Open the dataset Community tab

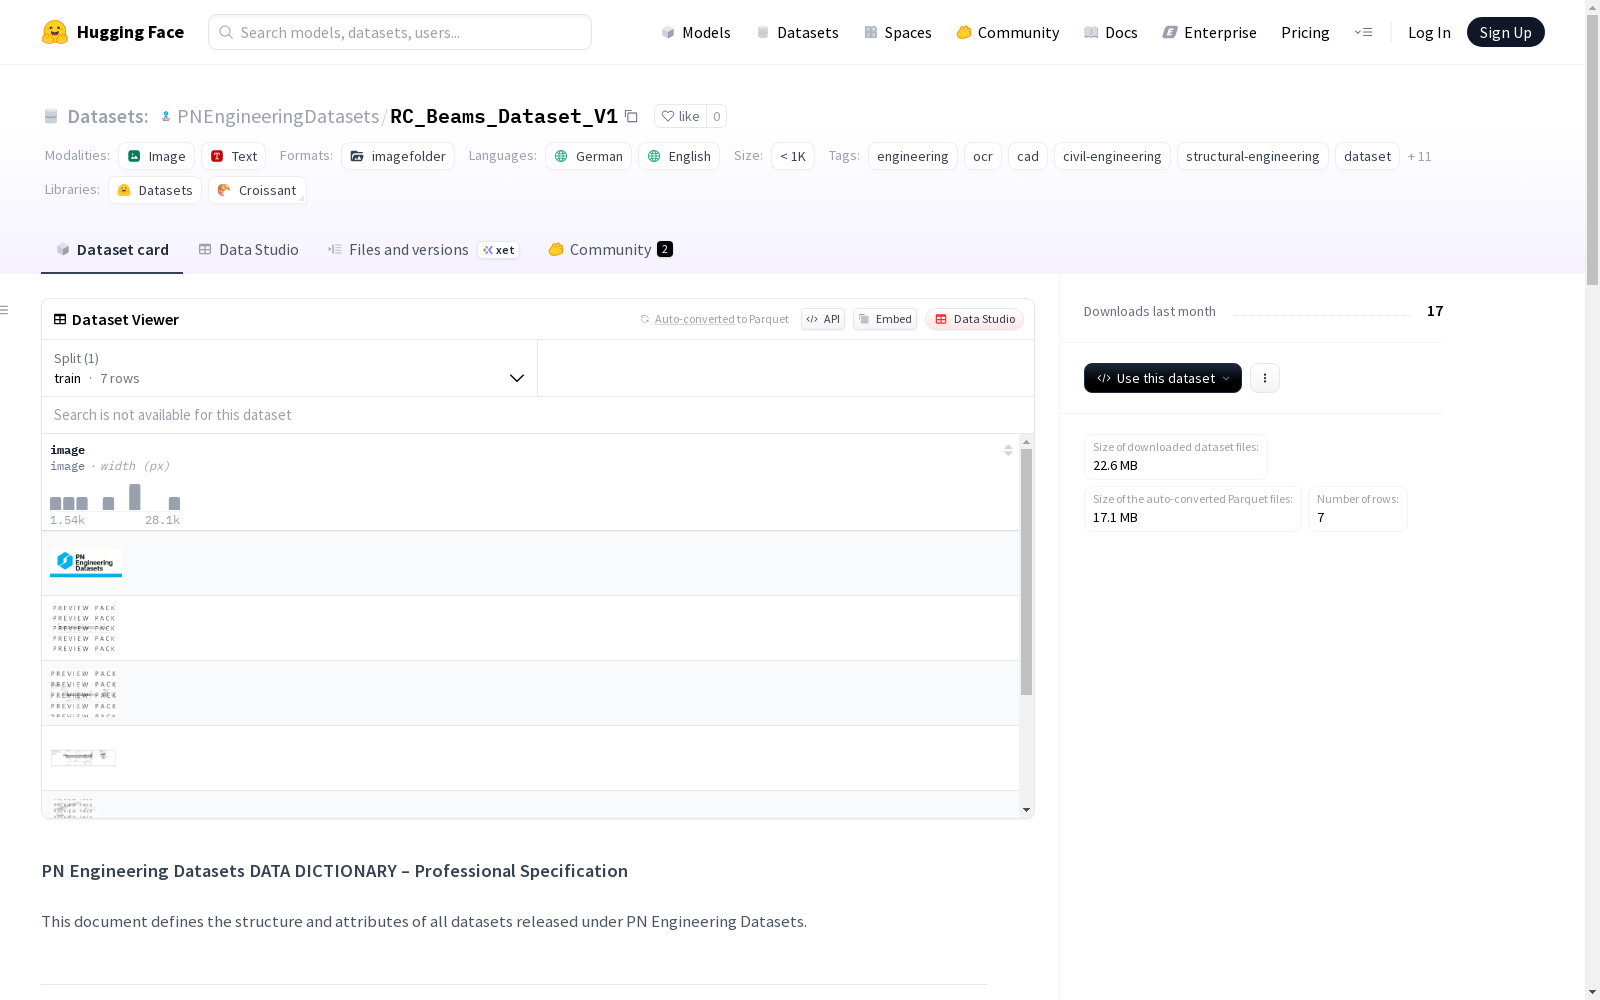[x=610, y=250]
